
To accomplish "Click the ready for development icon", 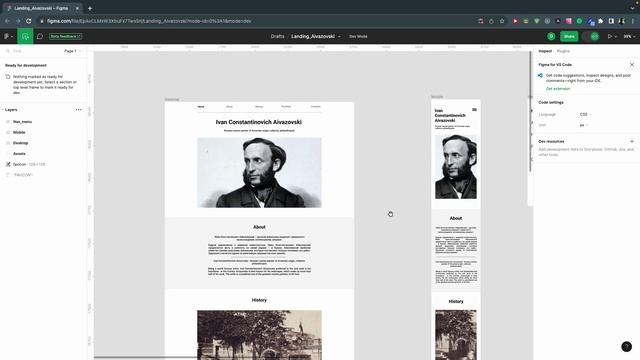I will coord(8,77).
